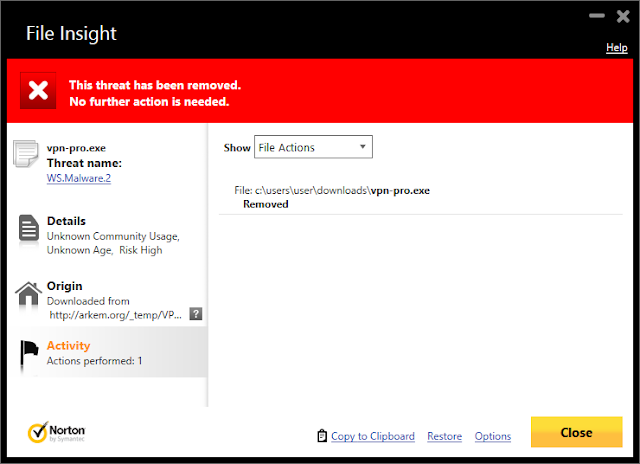This screenshot has height=464, width=640.
Task: Click the question mark icon beside the URL
Action: pyautogui.click(x=196, y=314)
